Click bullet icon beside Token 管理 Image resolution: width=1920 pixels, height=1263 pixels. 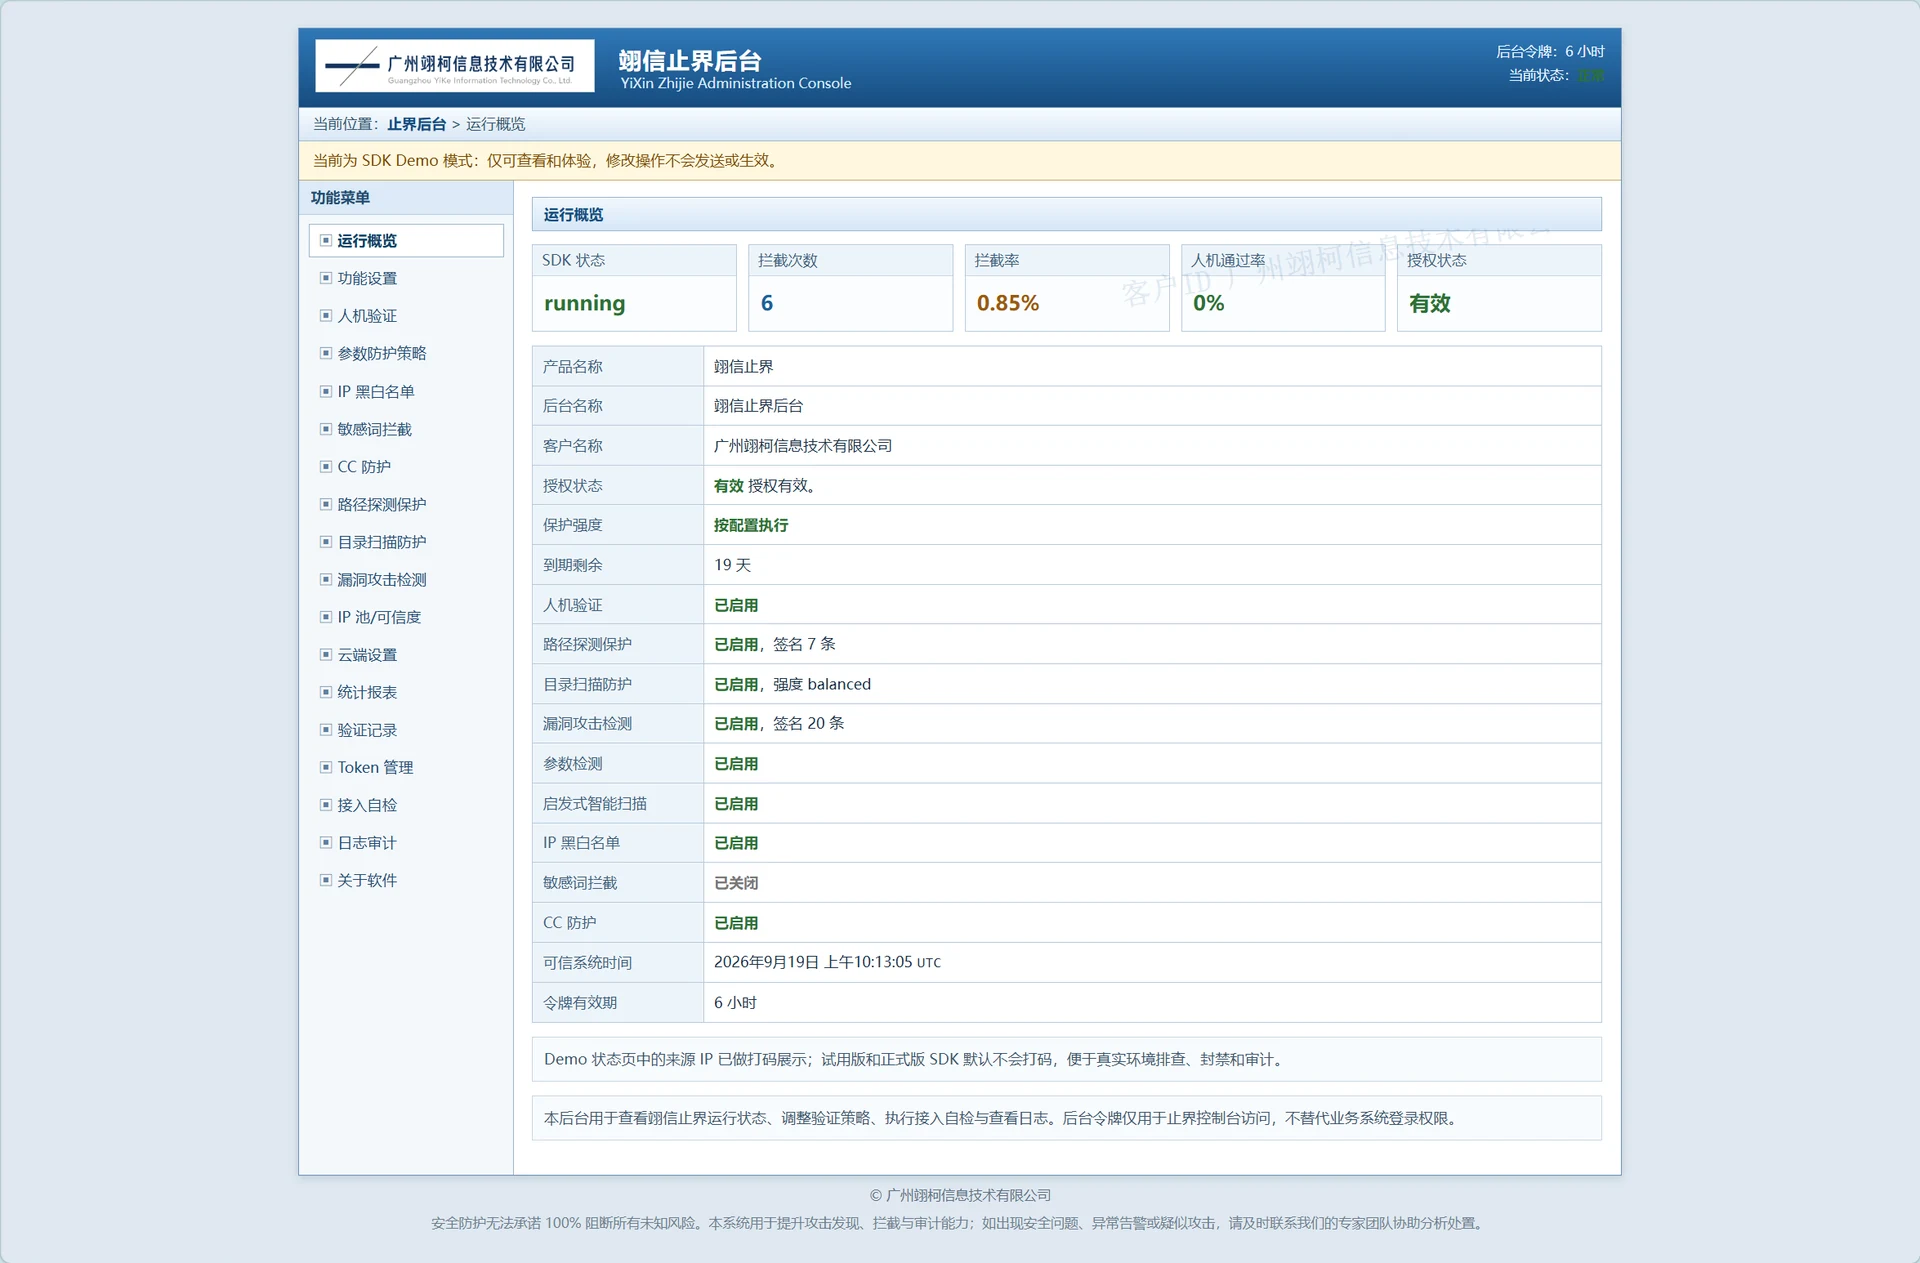tap(326, 767)
